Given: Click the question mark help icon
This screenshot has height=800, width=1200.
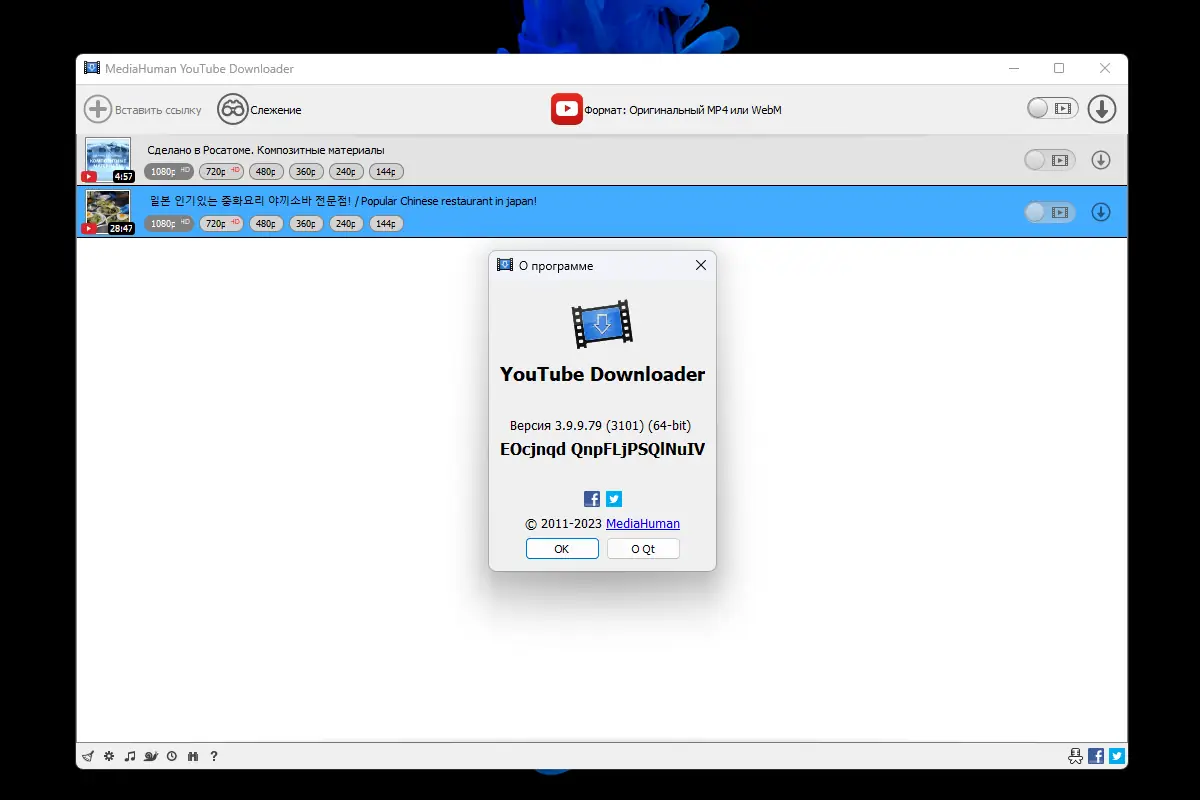Looking at the screenshot, I should (214, 756).
